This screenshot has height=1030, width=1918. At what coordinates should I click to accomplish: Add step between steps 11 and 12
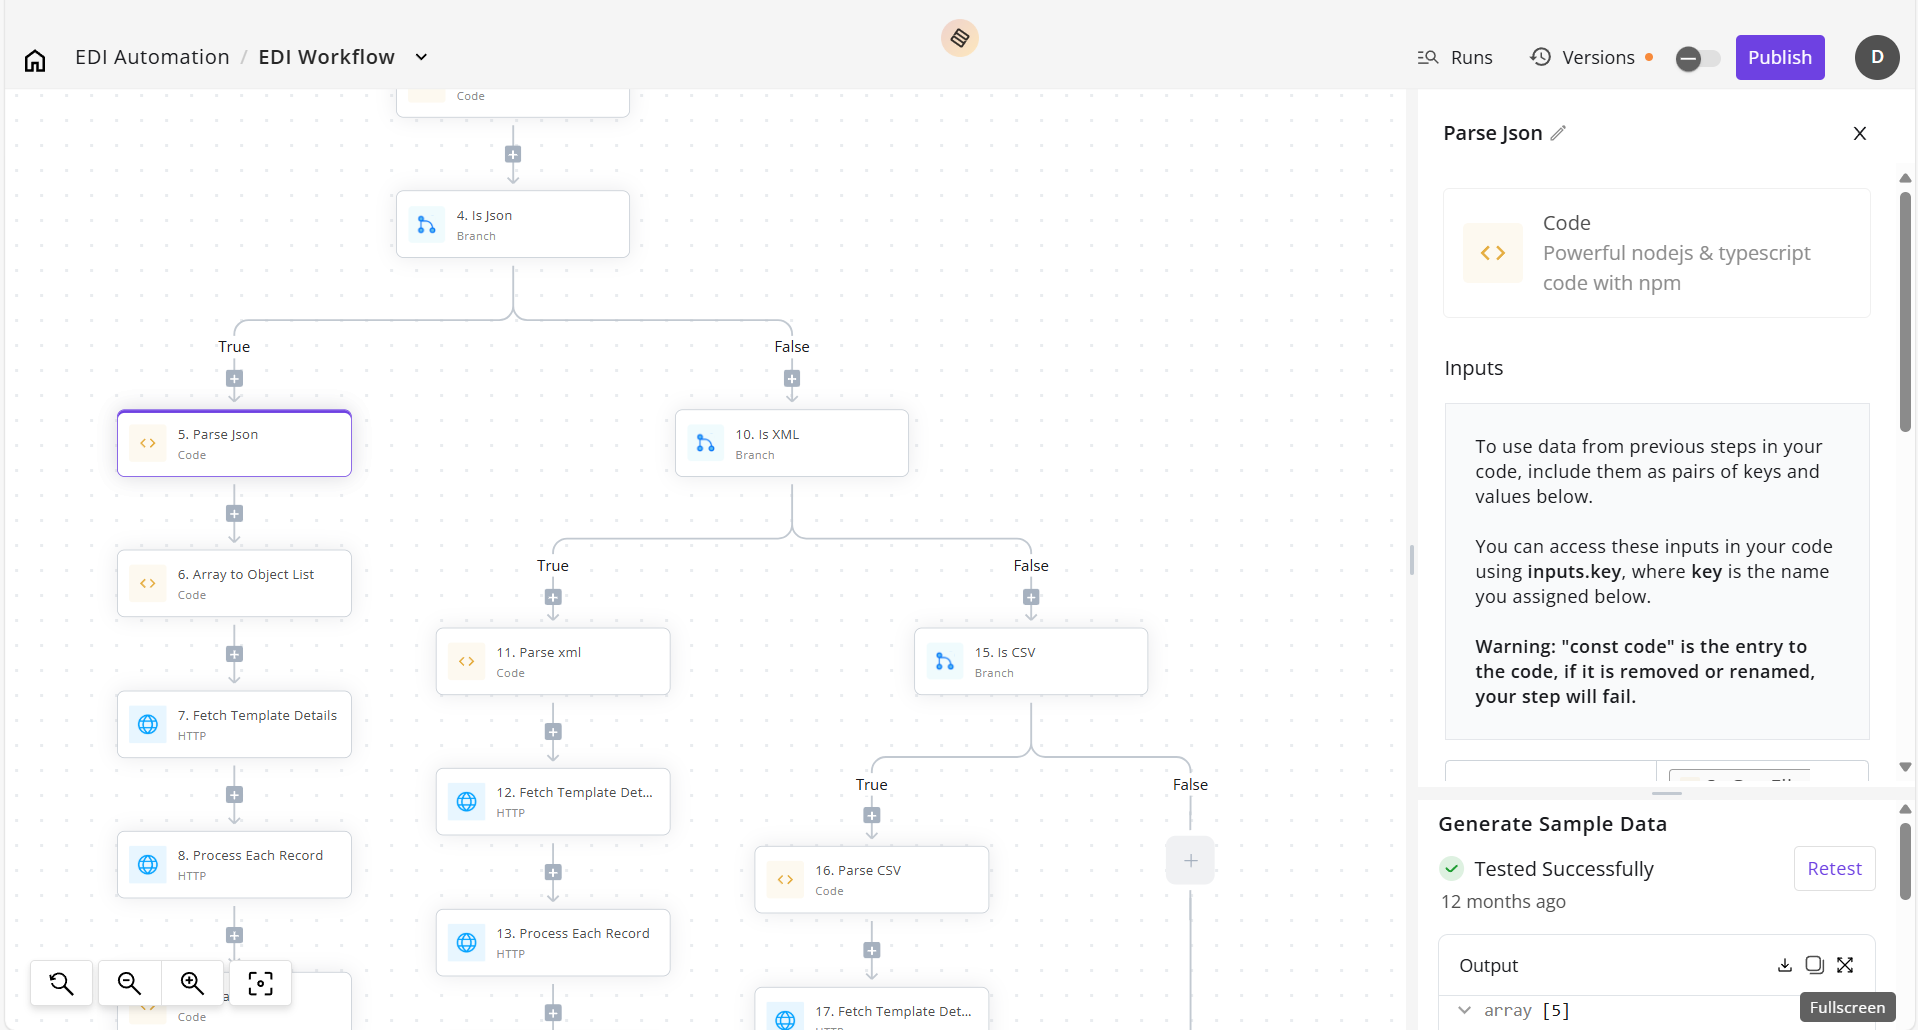[553, 732]
